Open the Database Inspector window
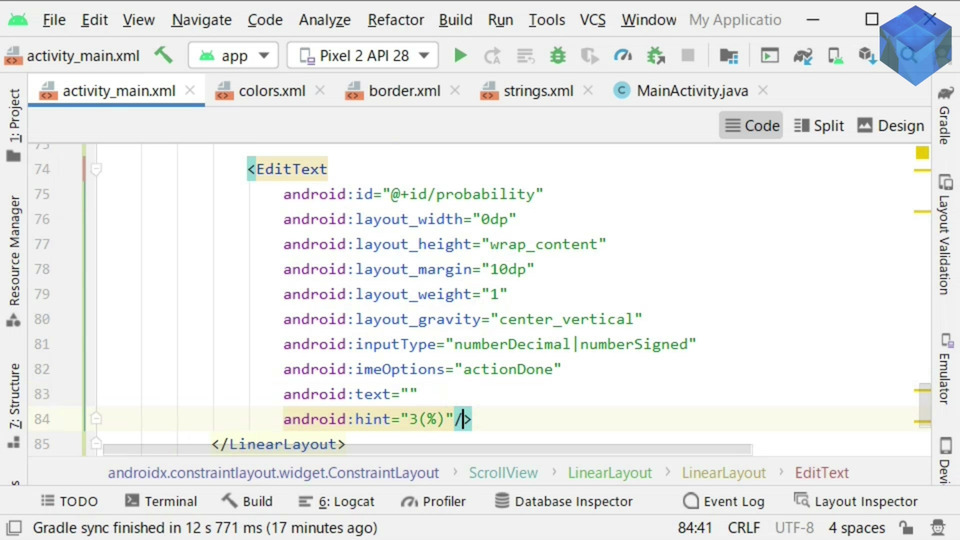This screenshot has width=960, height=540. click(x=563, y=501)
